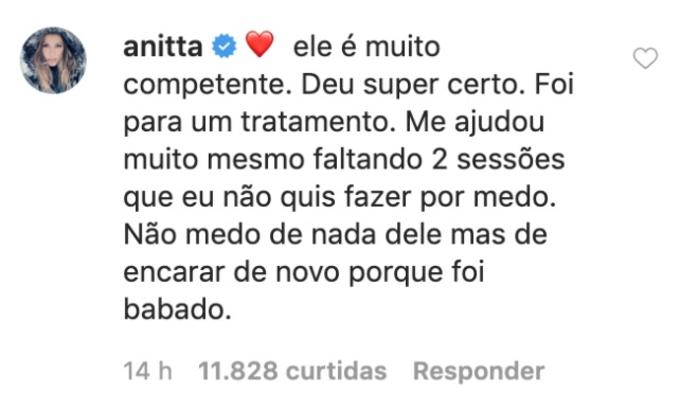Viewport: 680px width, 411px height.
Task: Click the red heart emoji
Action: pos(259,47)
